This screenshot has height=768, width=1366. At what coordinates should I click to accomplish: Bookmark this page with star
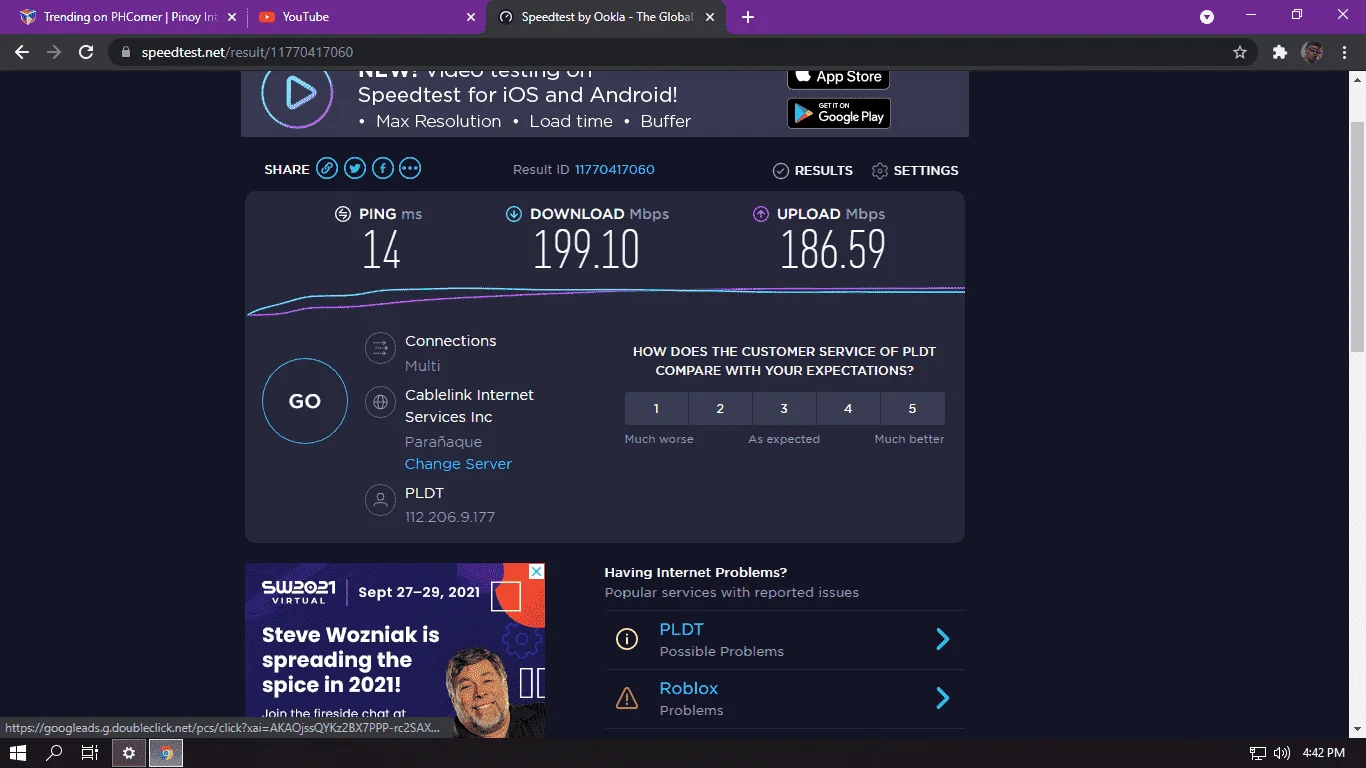click(x=1240, y=52)
